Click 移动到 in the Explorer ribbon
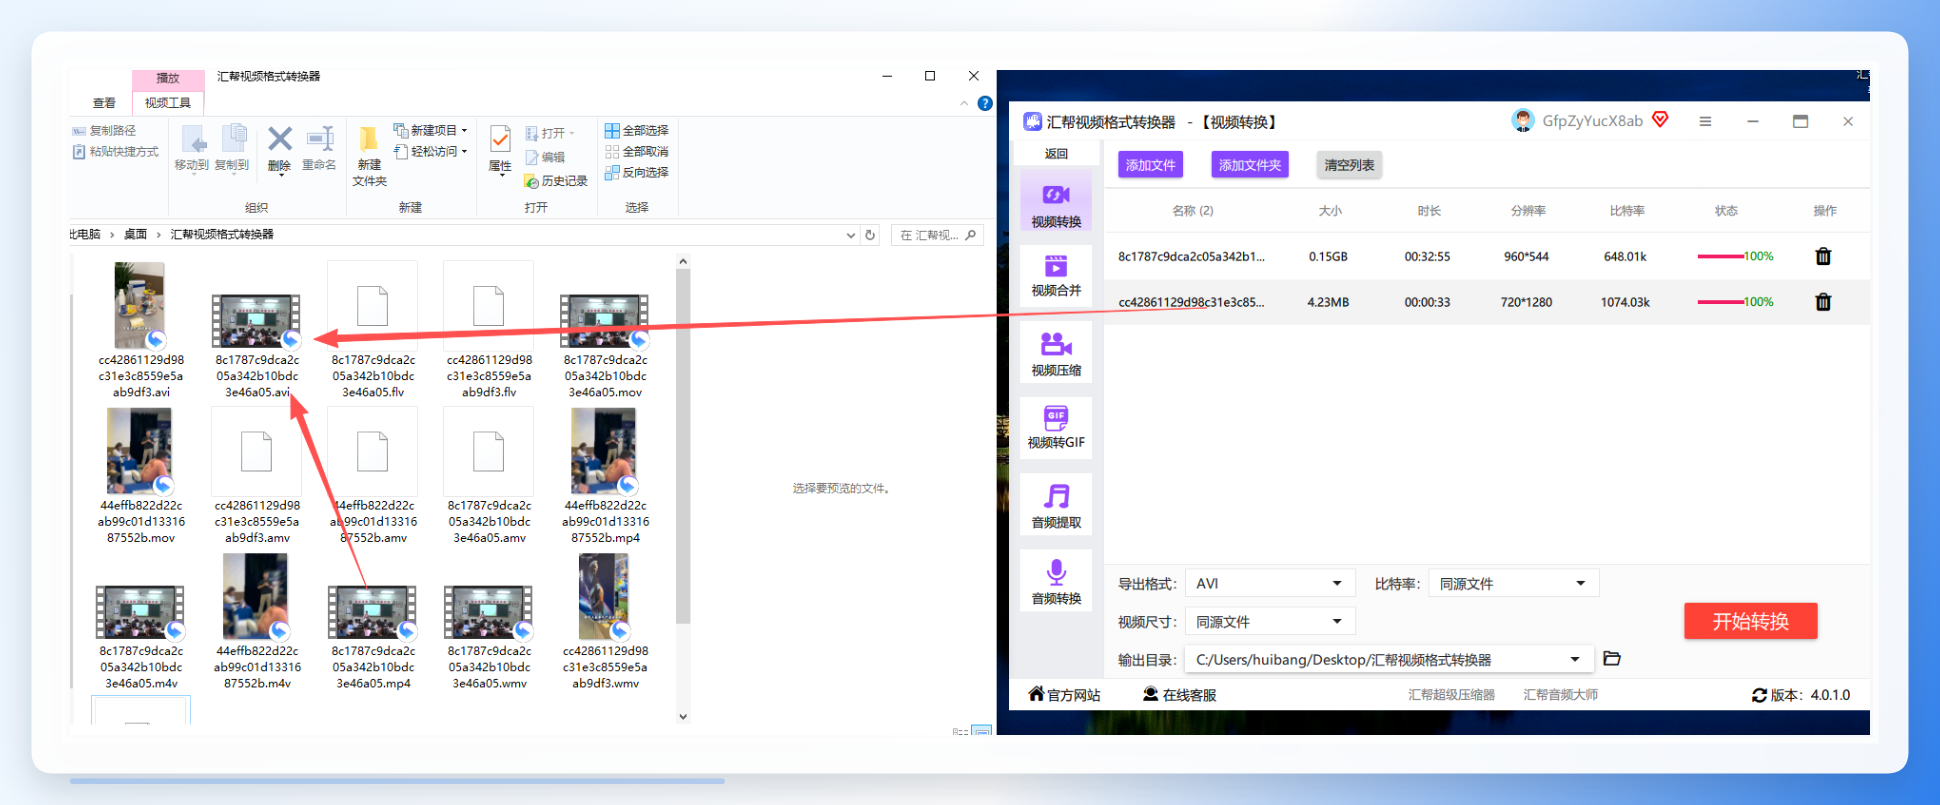Image resolution: width=1940 pixels, height=805 pixels. click(x=192, y=148)
